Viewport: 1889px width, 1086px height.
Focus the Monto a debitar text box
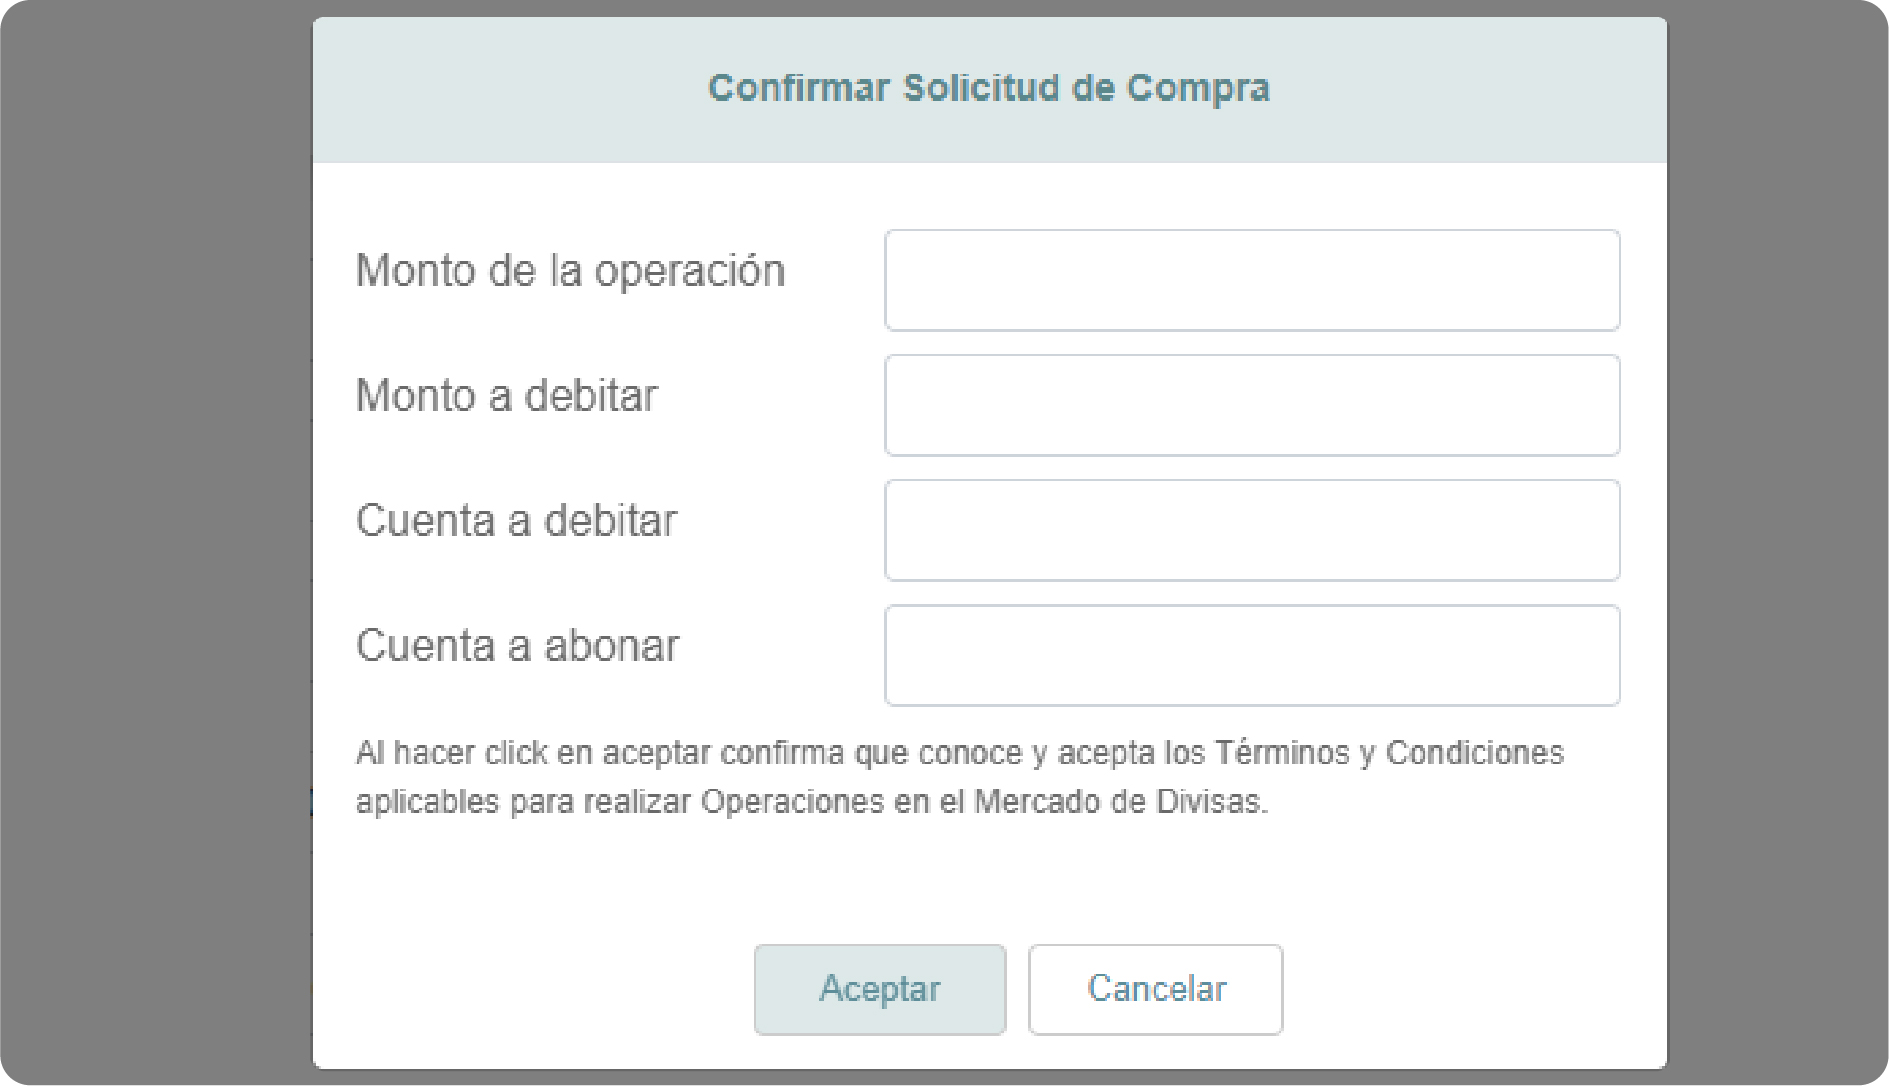pyautogui.click(x=1251, y=405)
